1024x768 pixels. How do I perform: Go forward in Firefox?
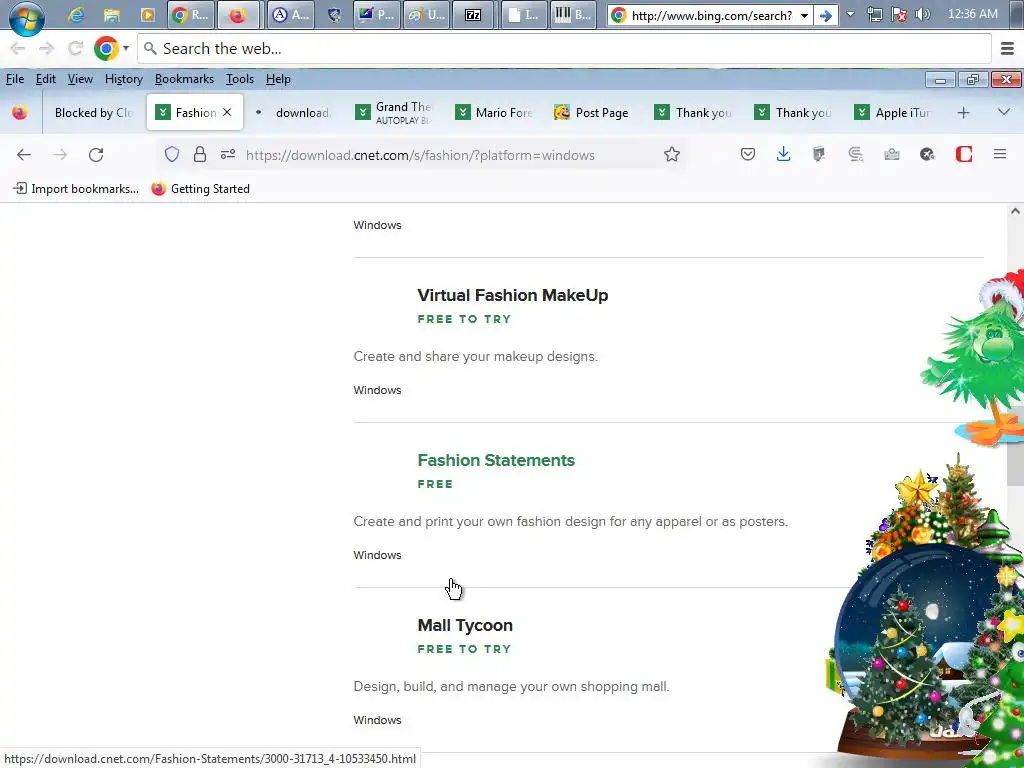[x=60, y=155]
